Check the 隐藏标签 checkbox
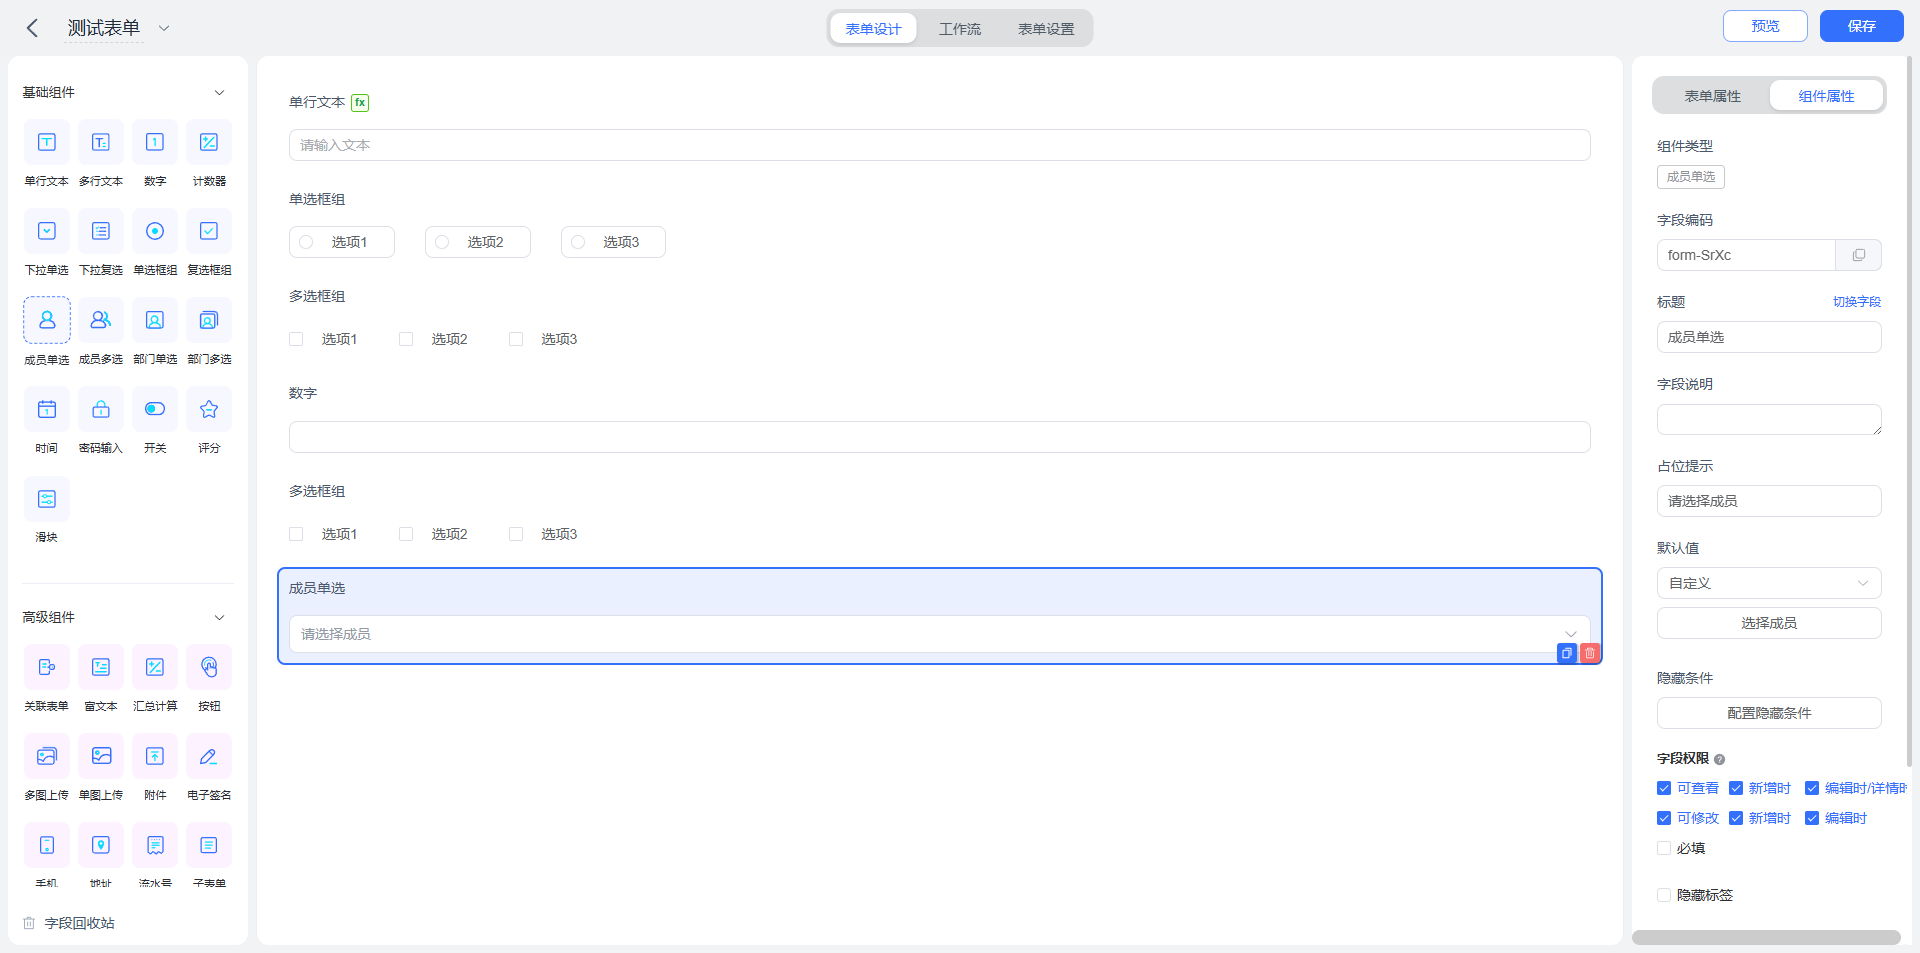The width and height of the screenshot is (1920, 953). pos(1664,895)
